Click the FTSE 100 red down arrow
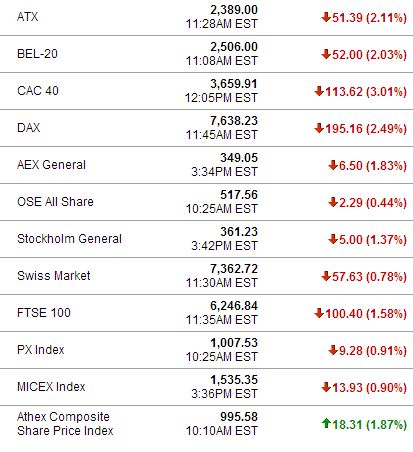The width and height of the screenshot is (413, 452). [x=319, y=313]
